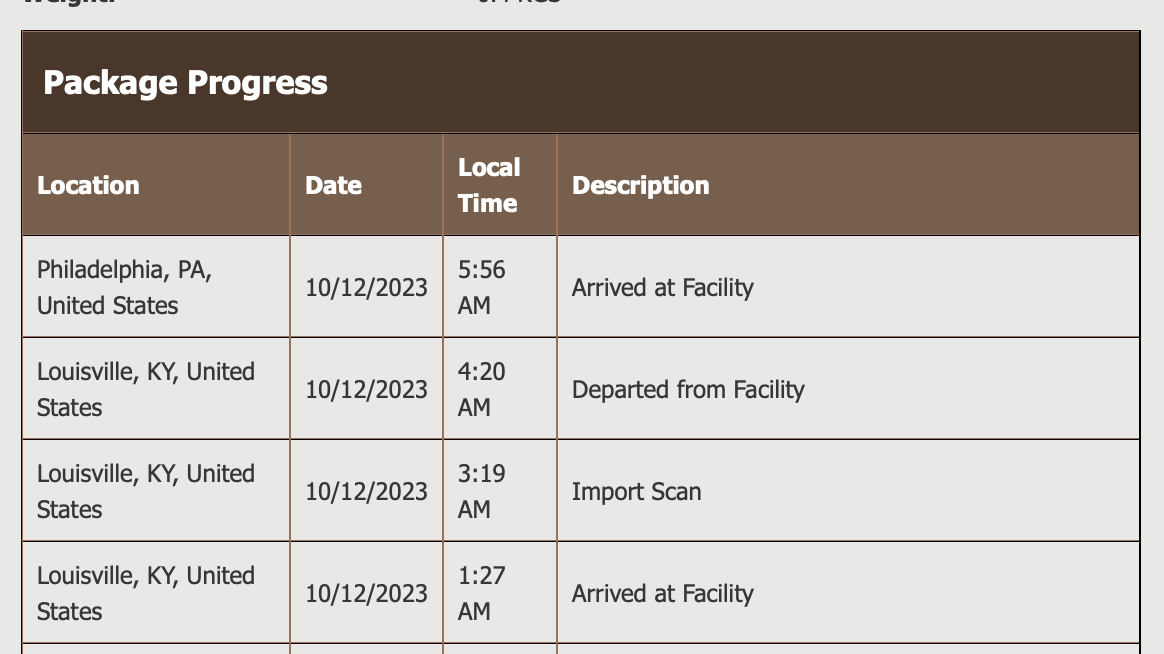Select the 5:56 AM local time cell
This screenshot has width=1164, height=654.
coord(482,287)
